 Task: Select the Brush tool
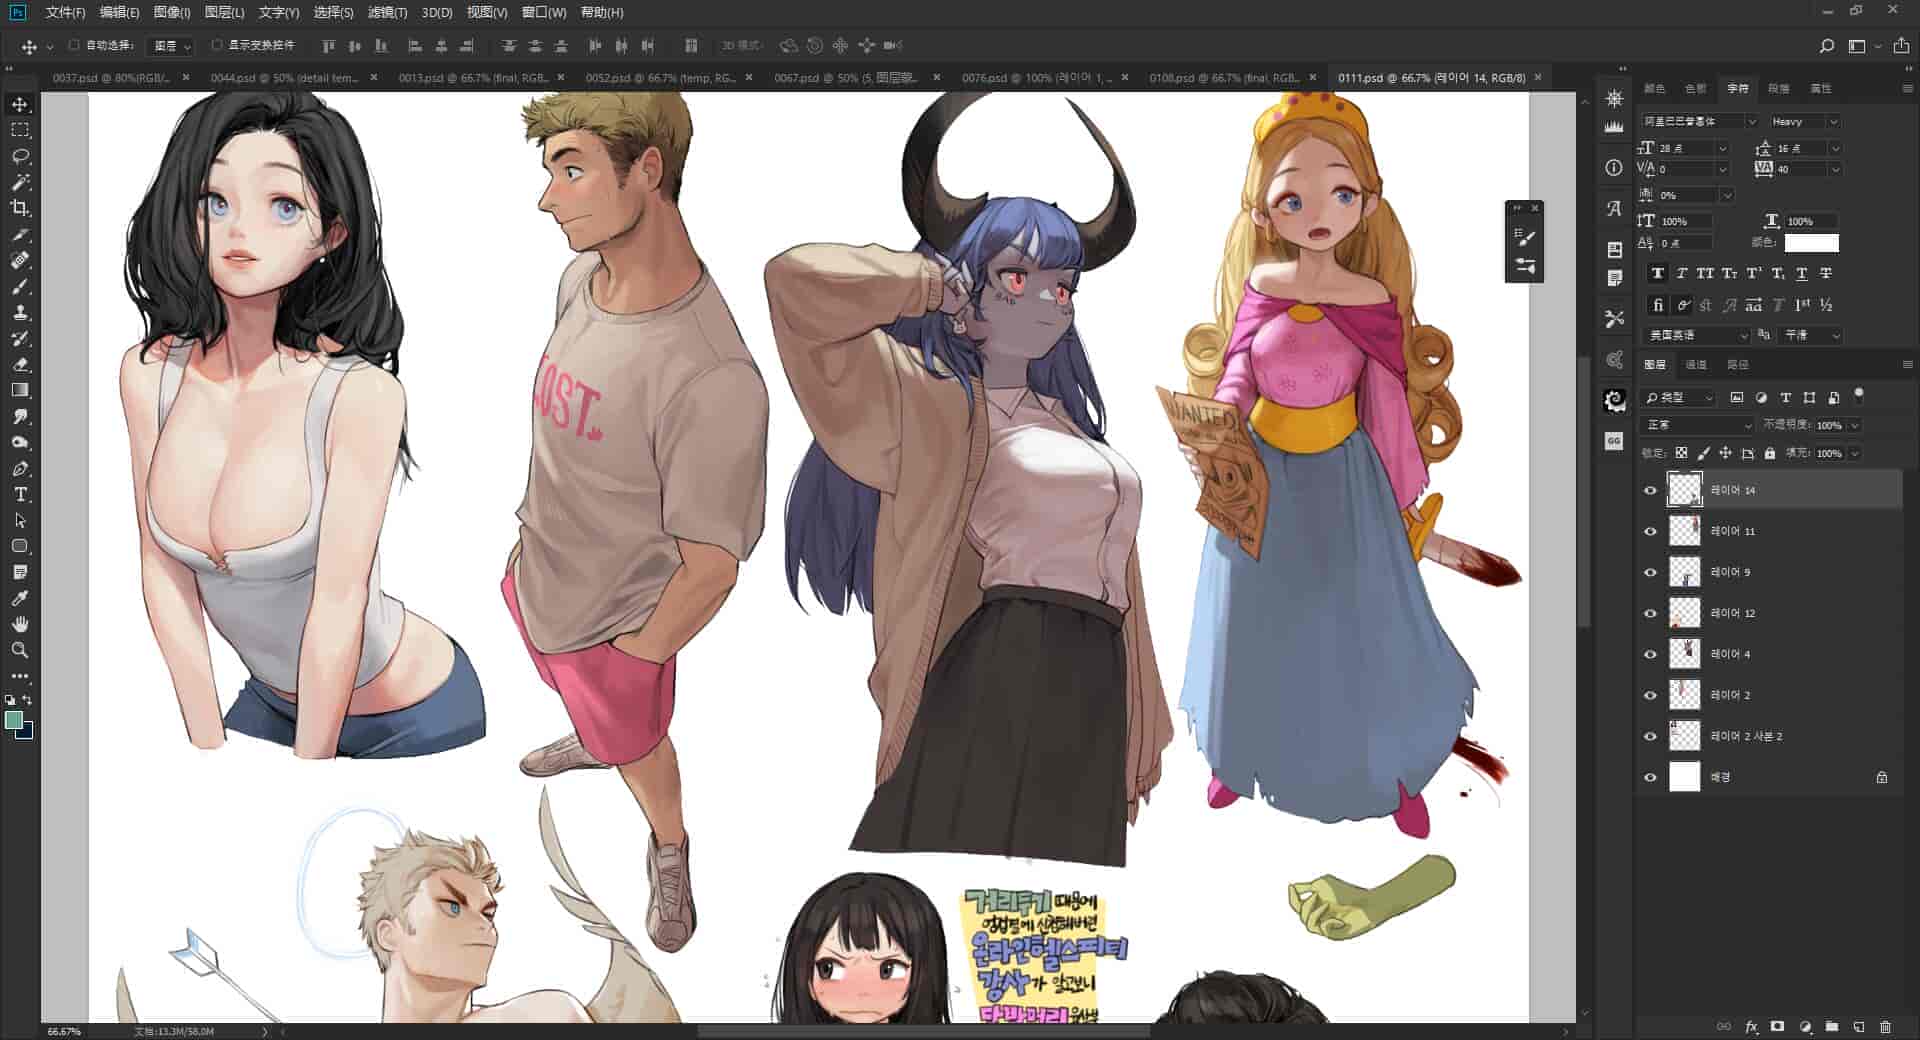[20, 287]
